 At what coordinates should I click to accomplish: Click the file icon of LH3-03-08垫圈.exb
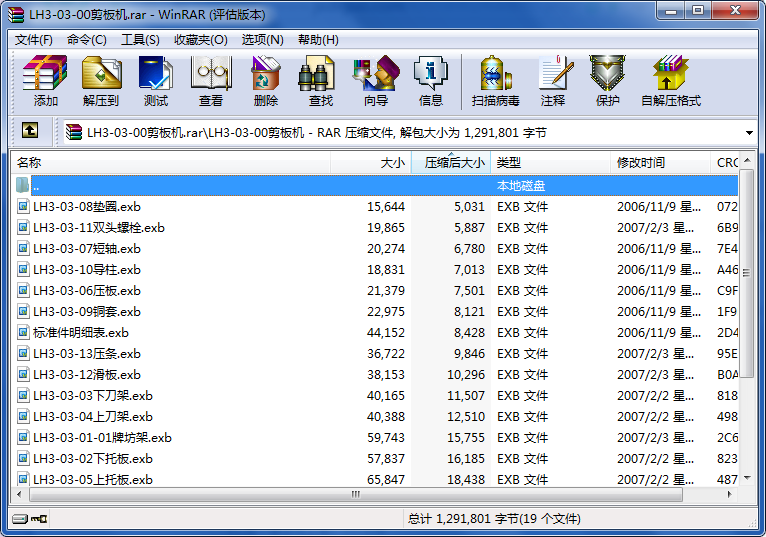pyautogui.click(x=23, y=206)
